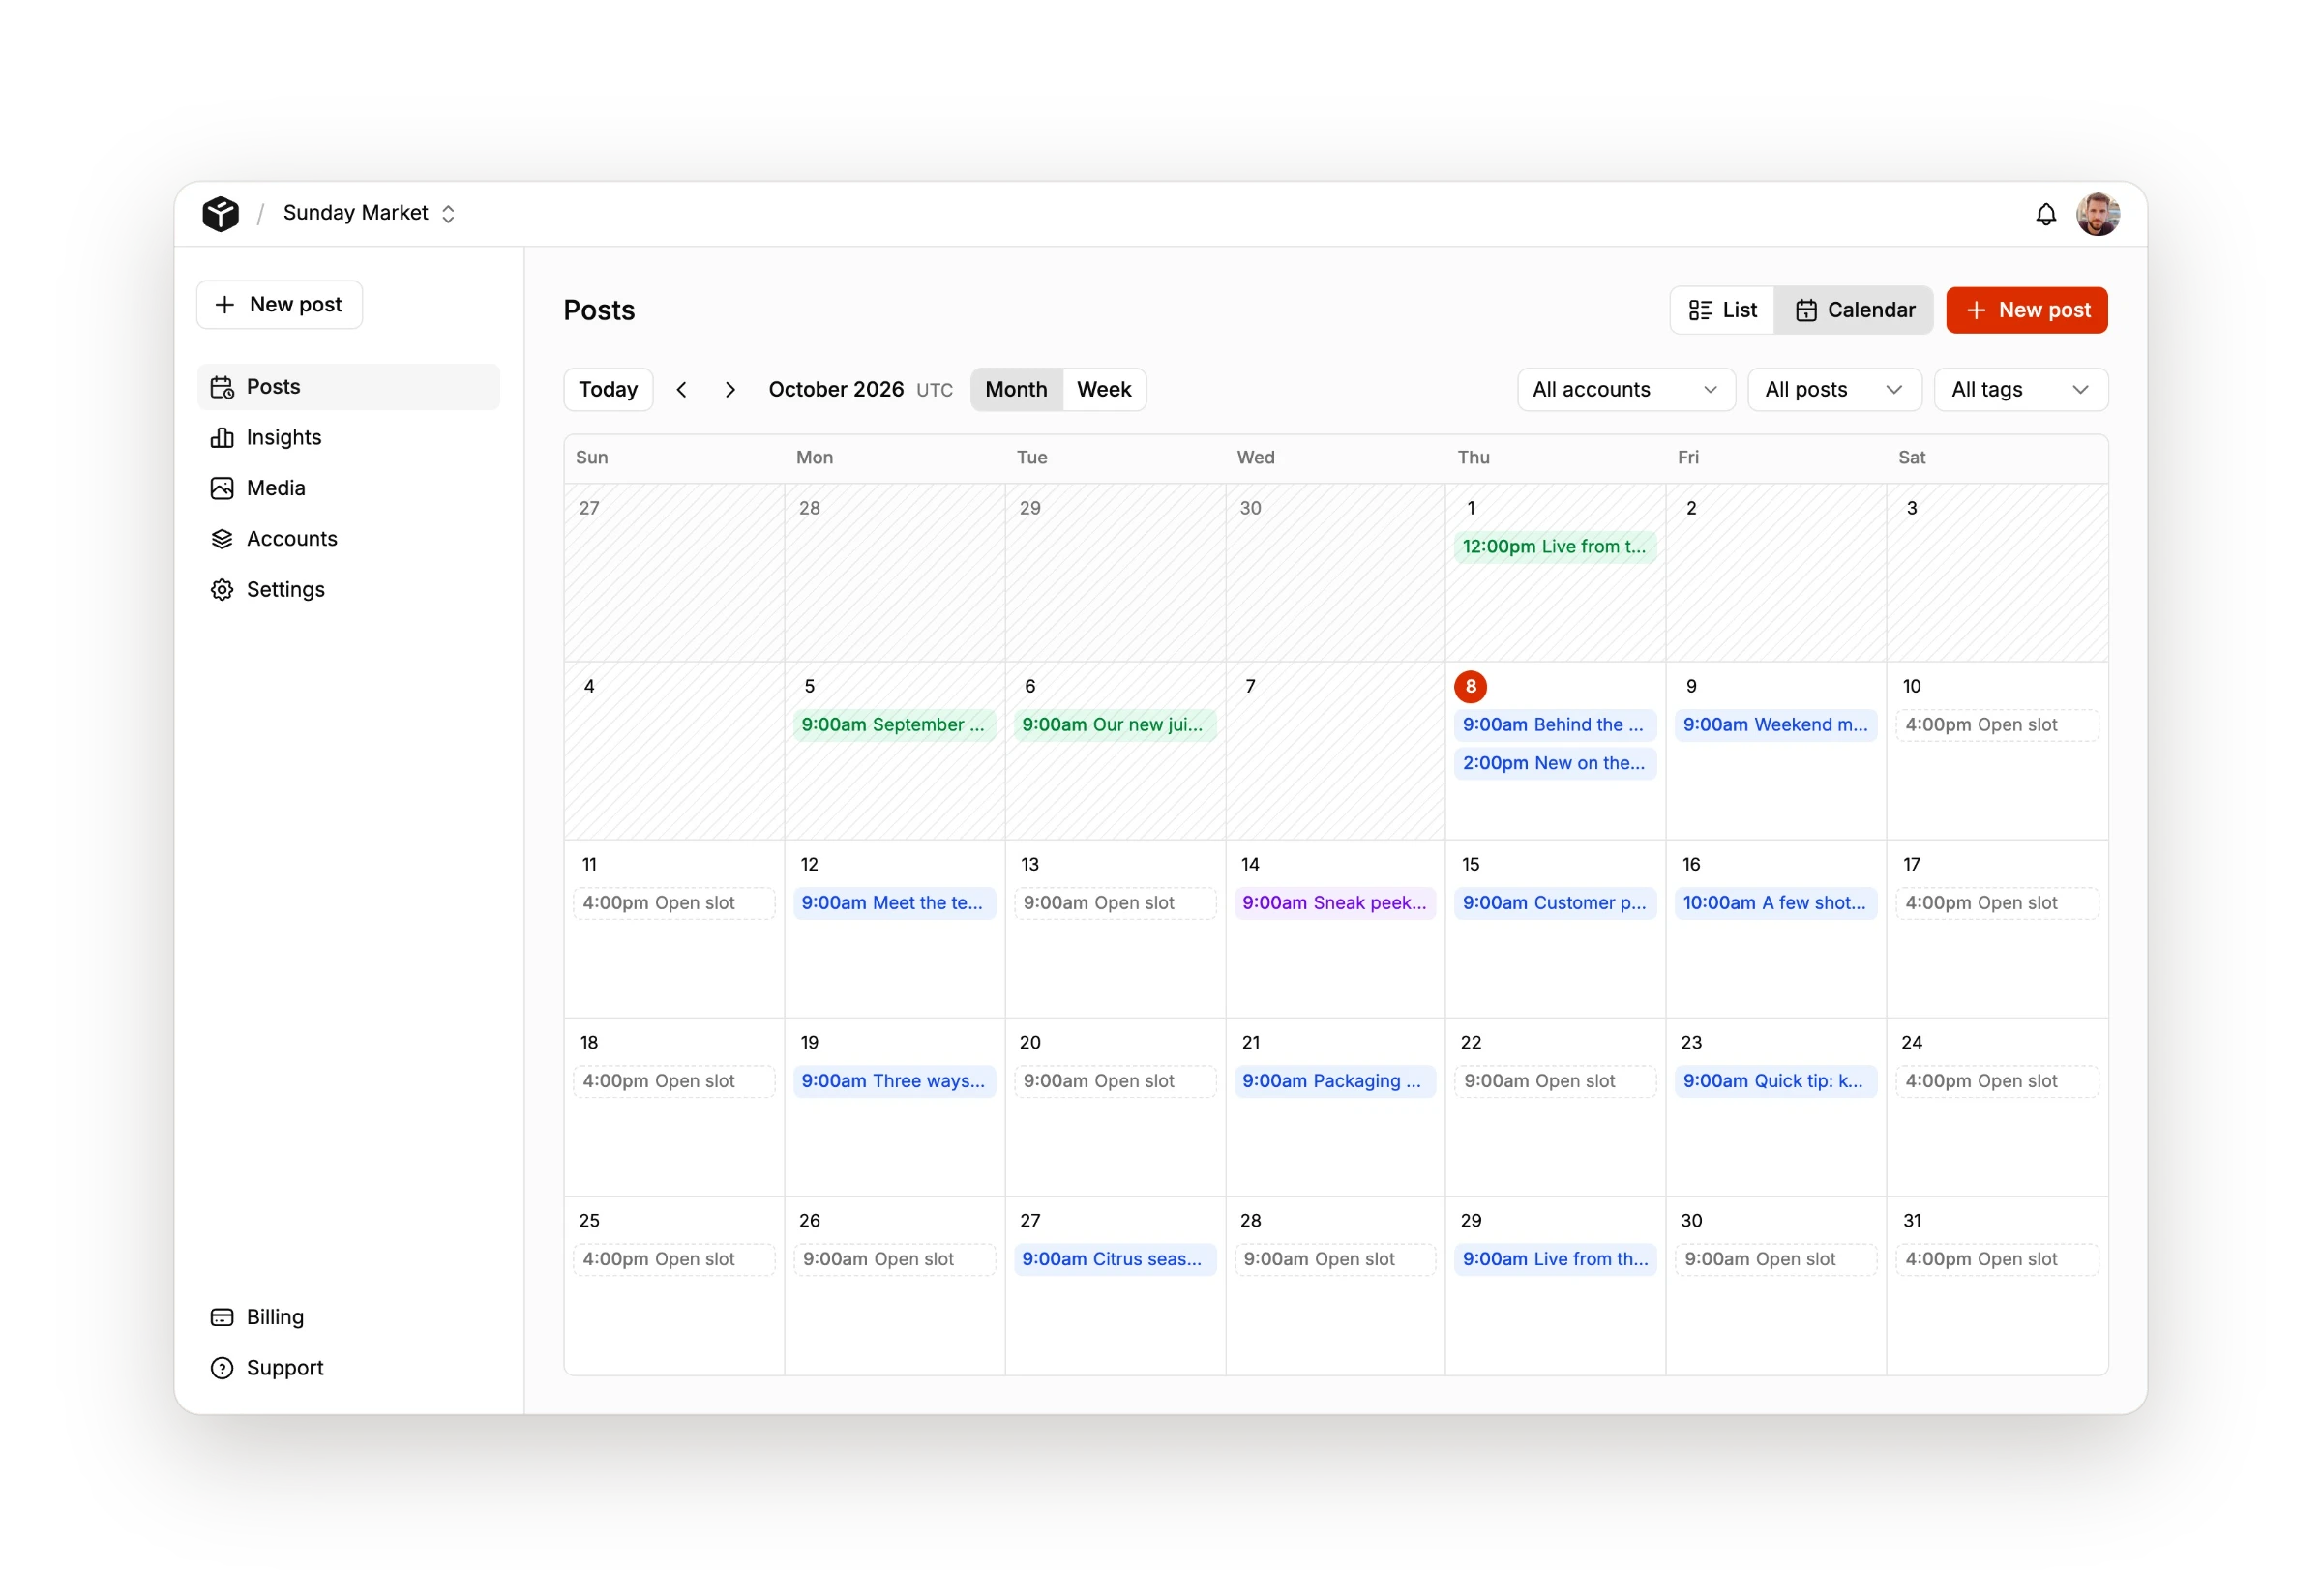Open Insights in the sidebar
2322x1596 pixels.
(x=348, y=437)
